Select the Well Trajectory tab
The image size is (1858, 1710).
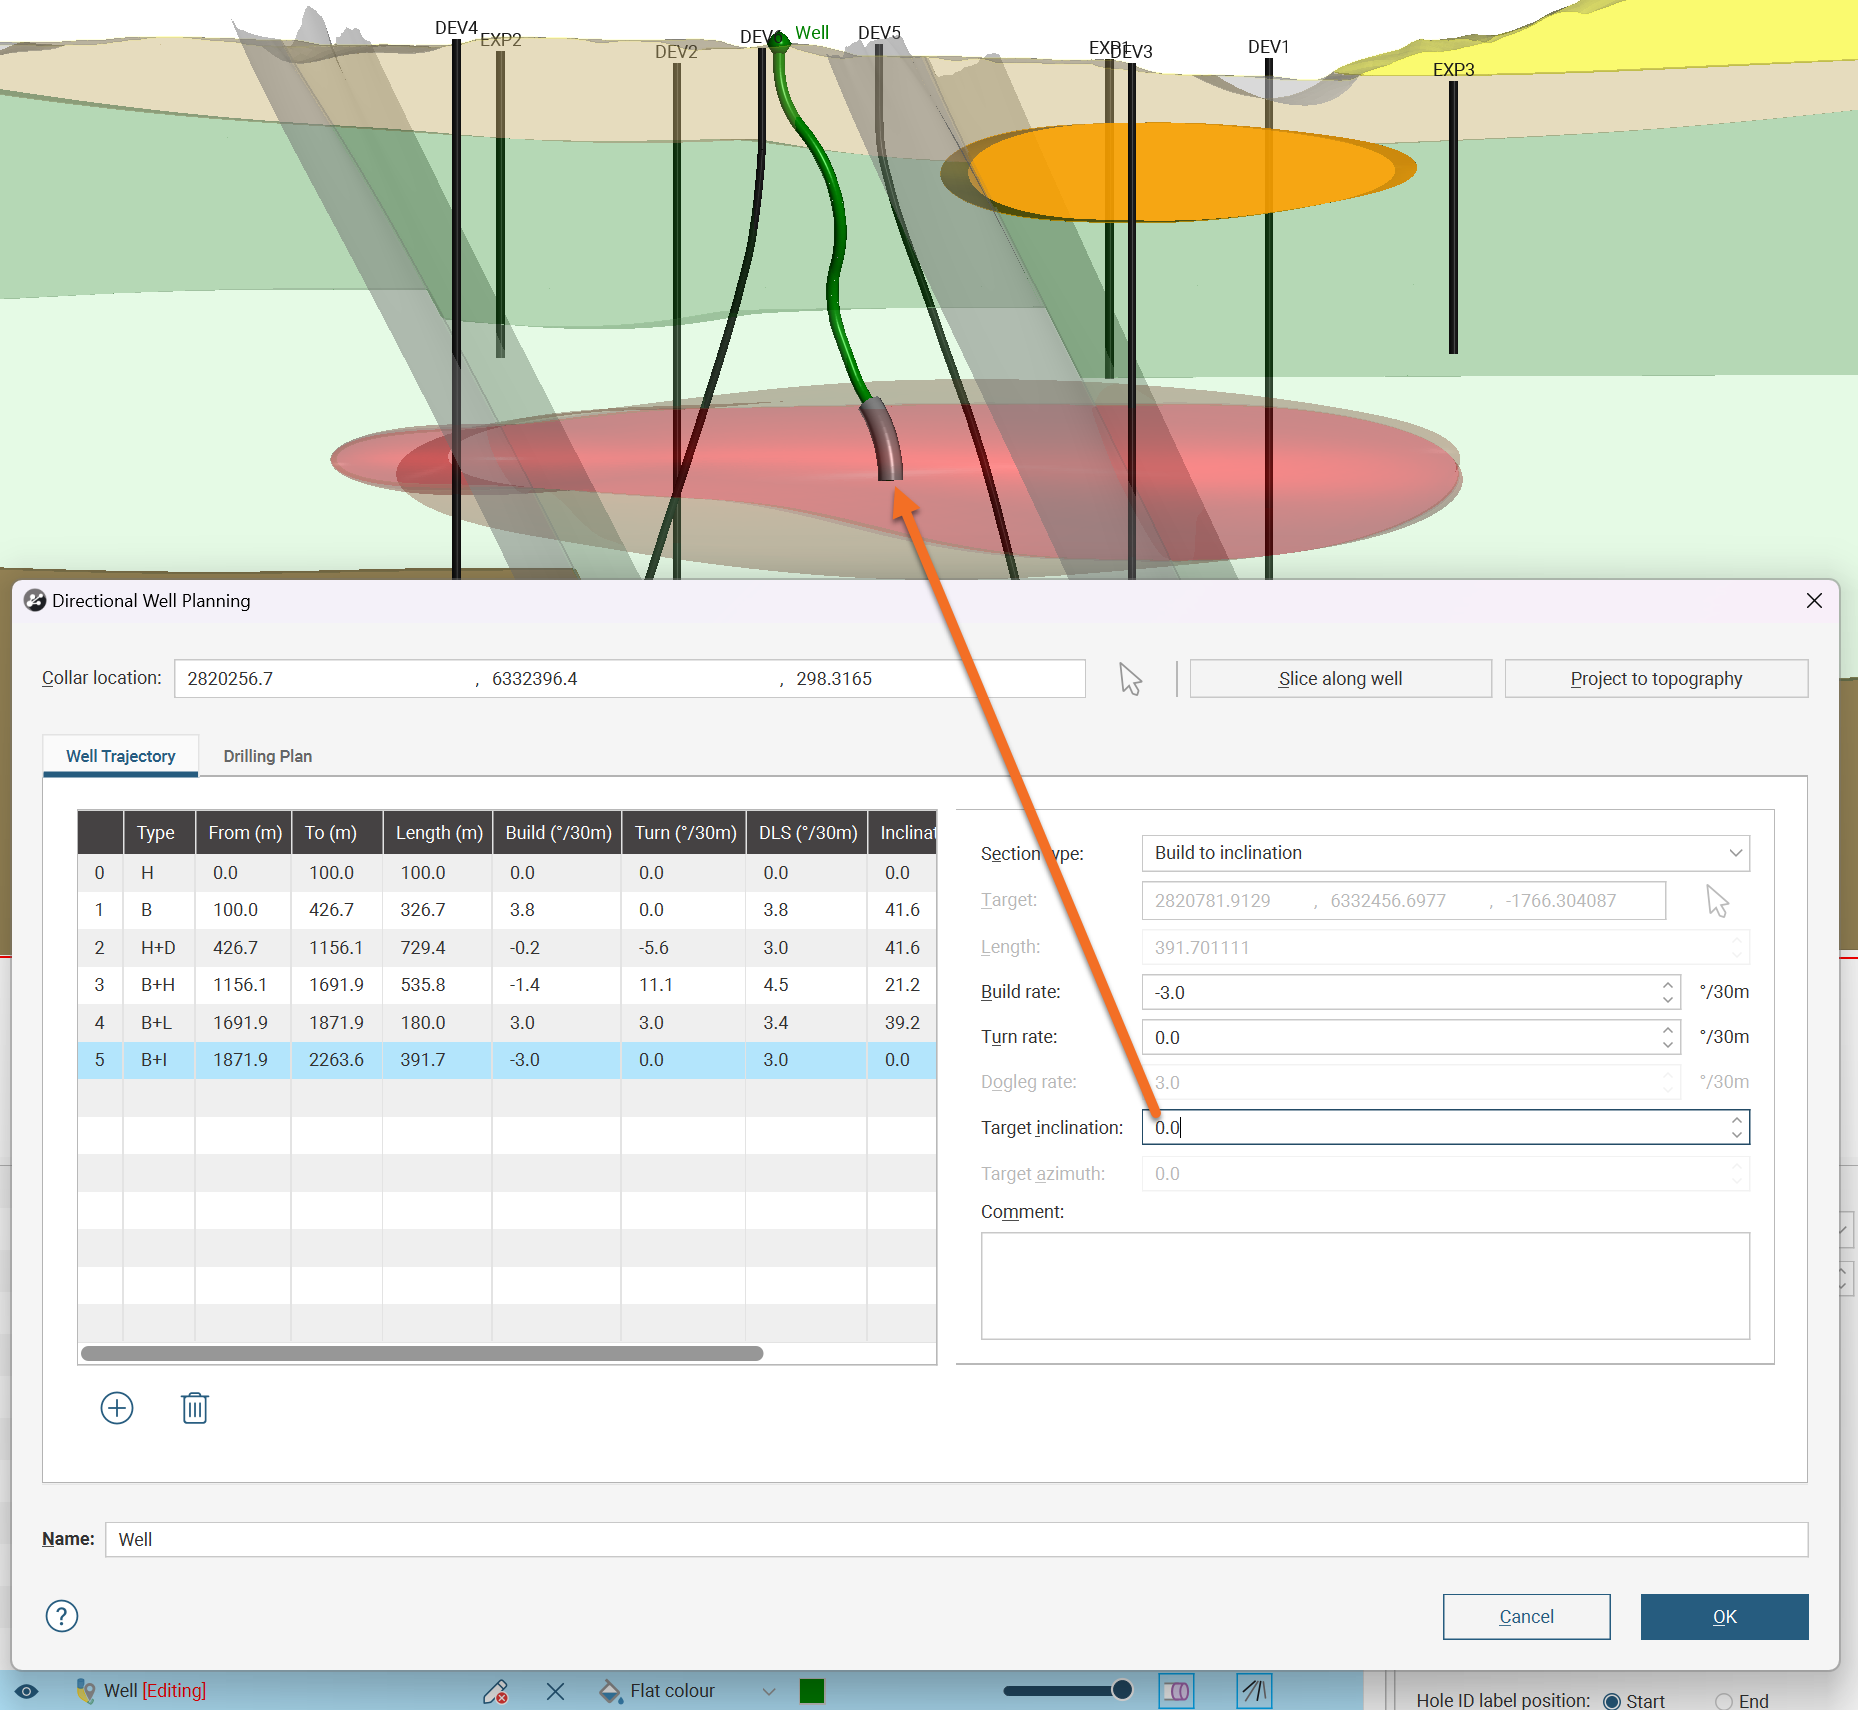tap(120, 756)
